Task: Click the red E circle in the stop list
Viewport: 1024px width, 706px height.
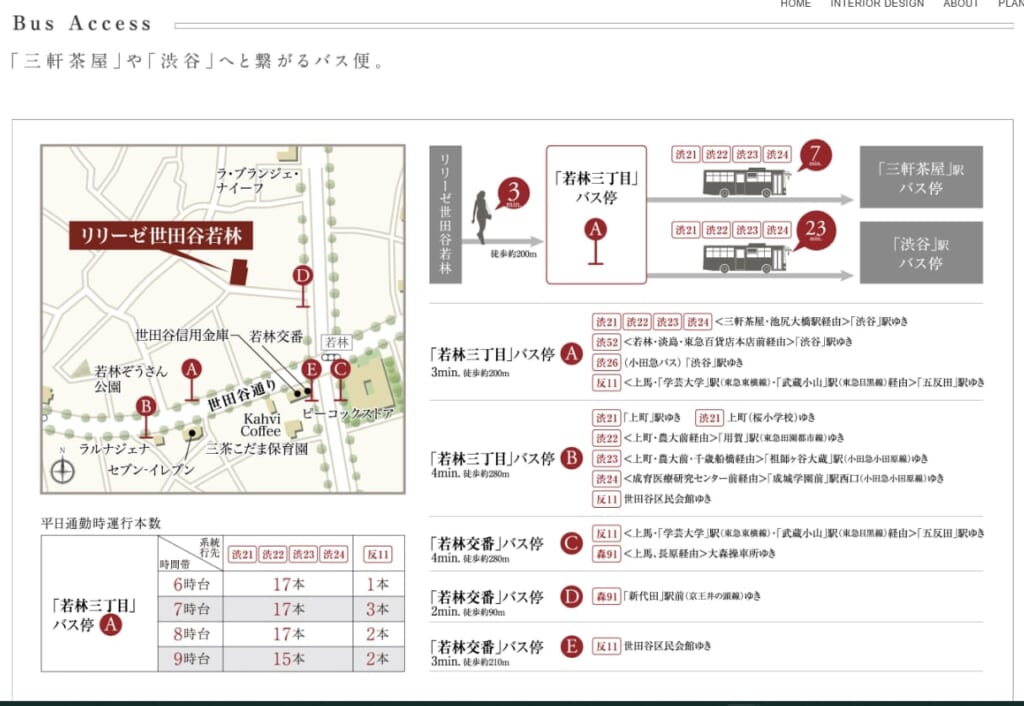Action: (x=571, y=647)
